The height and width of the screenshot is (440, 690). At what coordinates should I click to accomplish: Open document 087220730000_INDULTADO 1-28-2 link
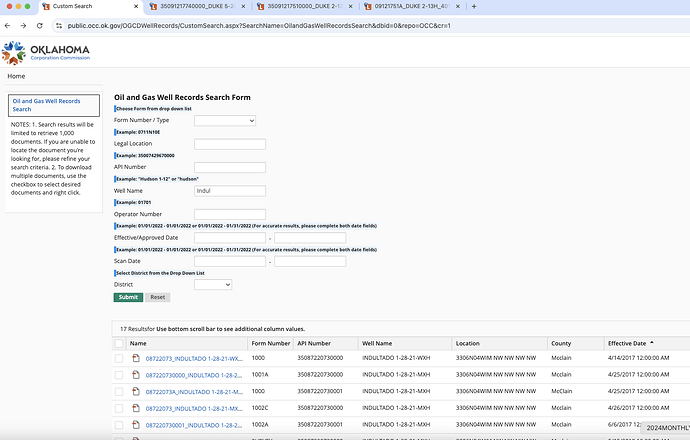coord(194,375)
